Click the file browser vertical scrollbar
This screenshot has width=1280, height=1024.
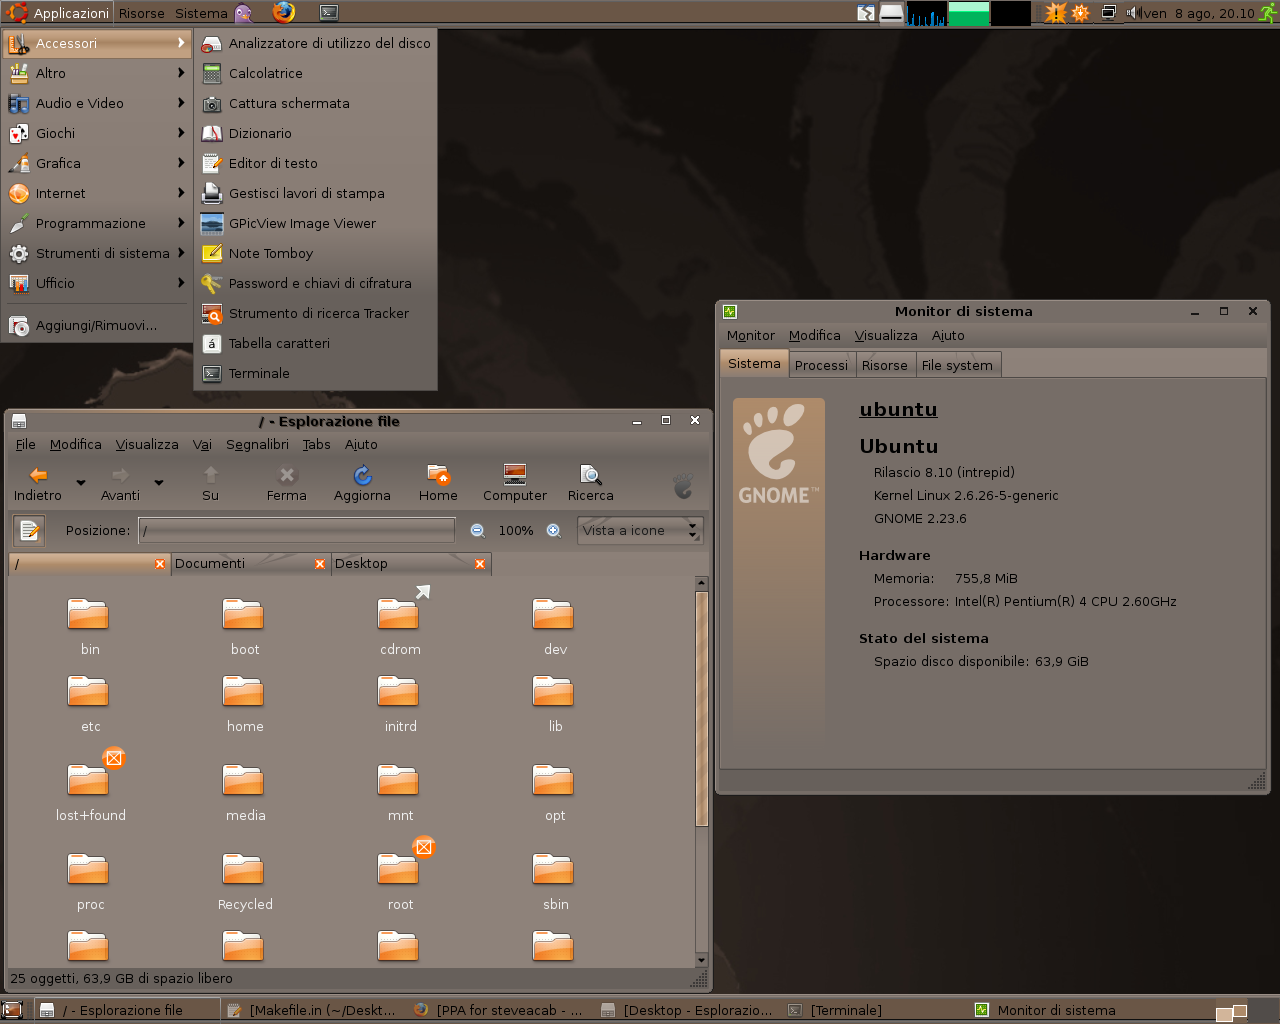click(x=701, y=708)
